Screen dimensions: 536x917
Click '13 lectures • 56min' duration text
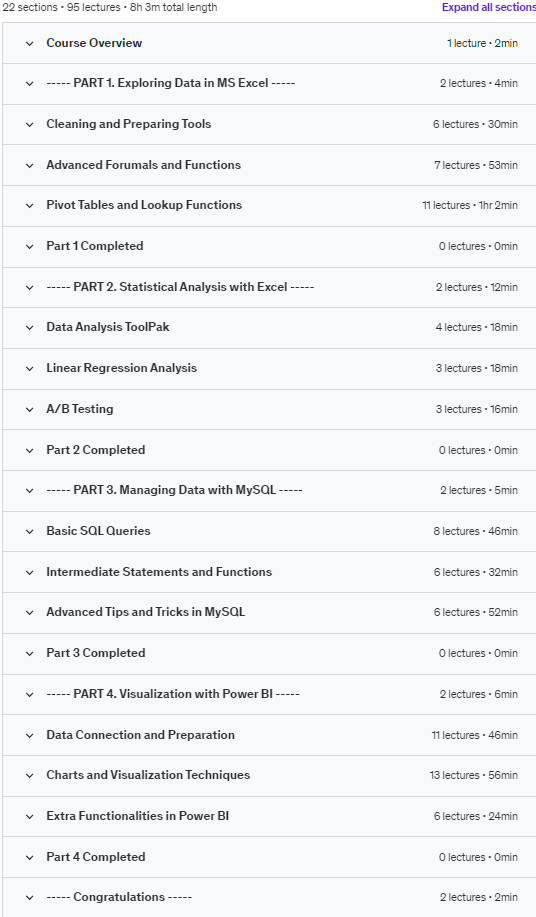point(473,775)
